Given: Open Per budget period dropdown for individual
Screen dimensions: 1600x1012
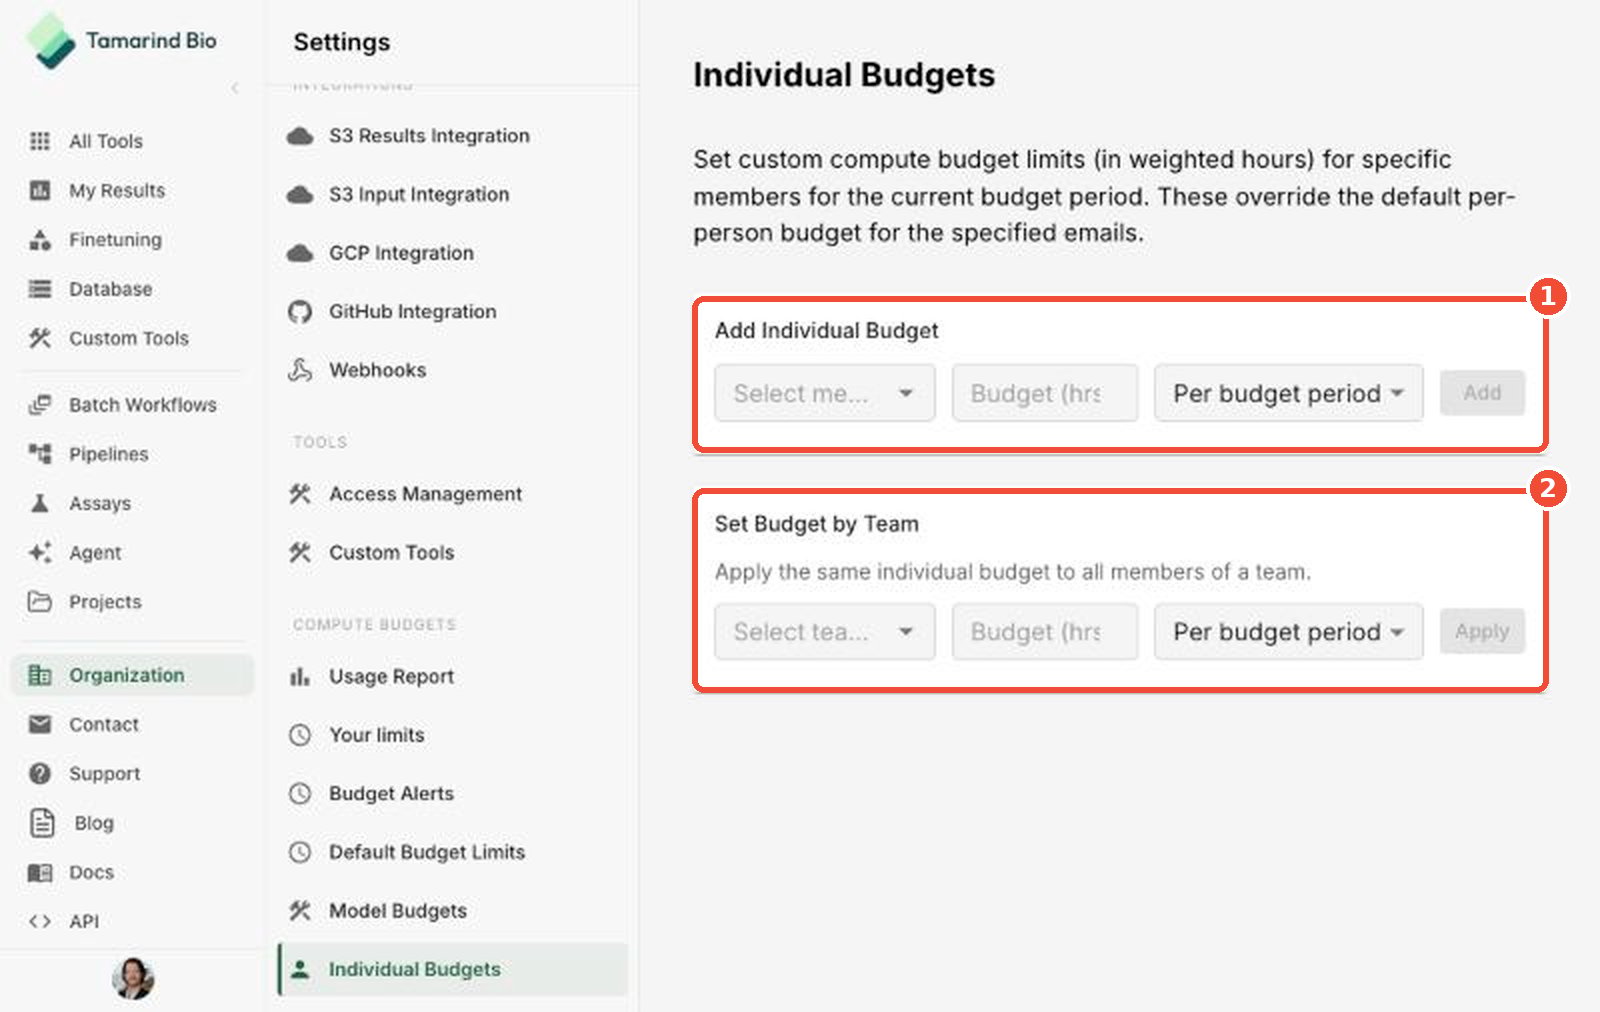Looking at the screenshot, I should point(1288,393).
